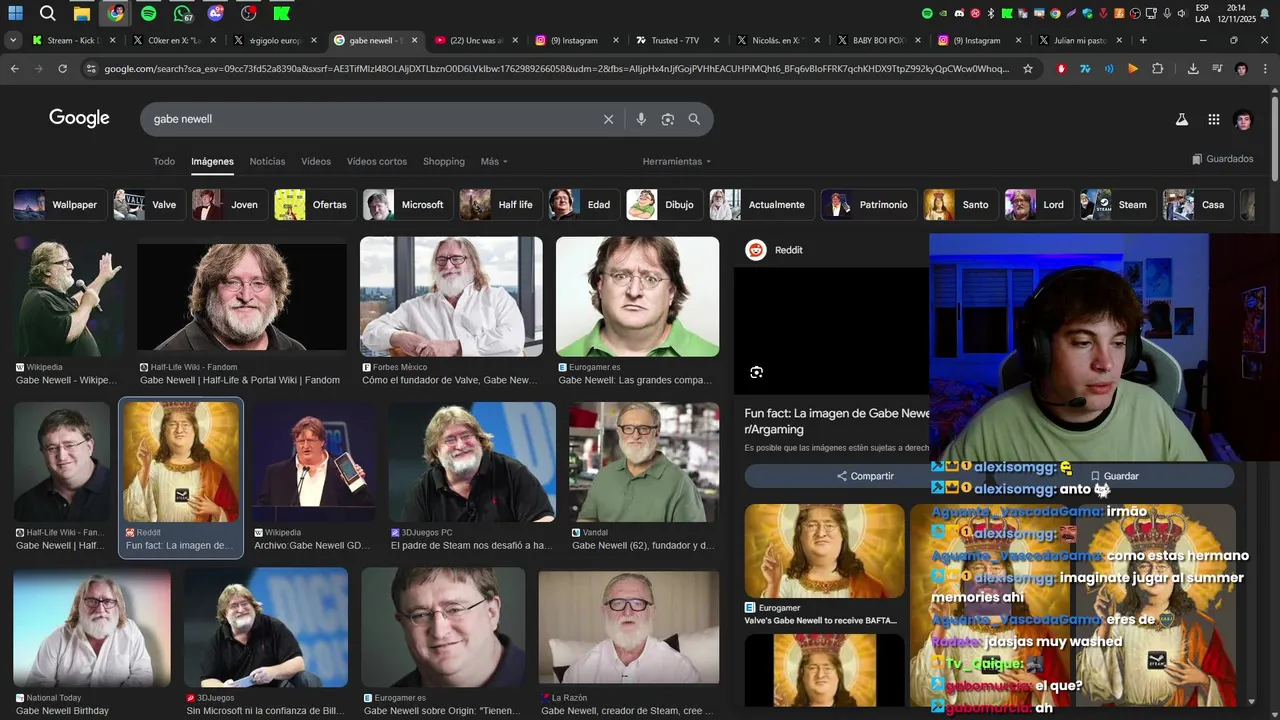Screen dimensions: 1280x720
Task: Click the Guardar save button
Action: pos(1113,476)
